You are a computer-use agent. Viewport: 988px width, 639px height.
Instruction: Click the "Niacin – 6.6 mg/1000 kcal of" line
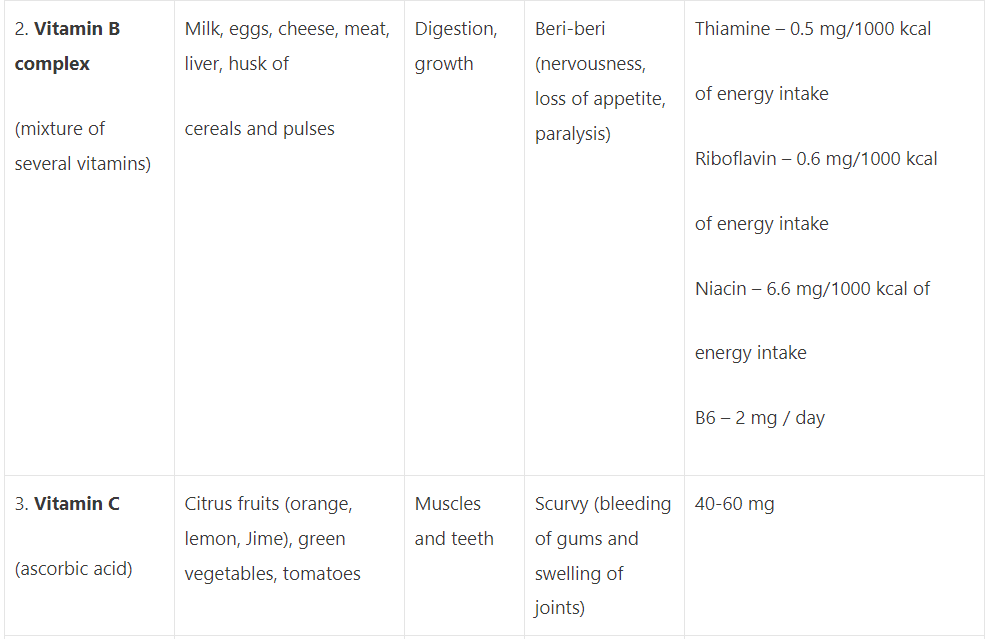(x=812, y=289)
